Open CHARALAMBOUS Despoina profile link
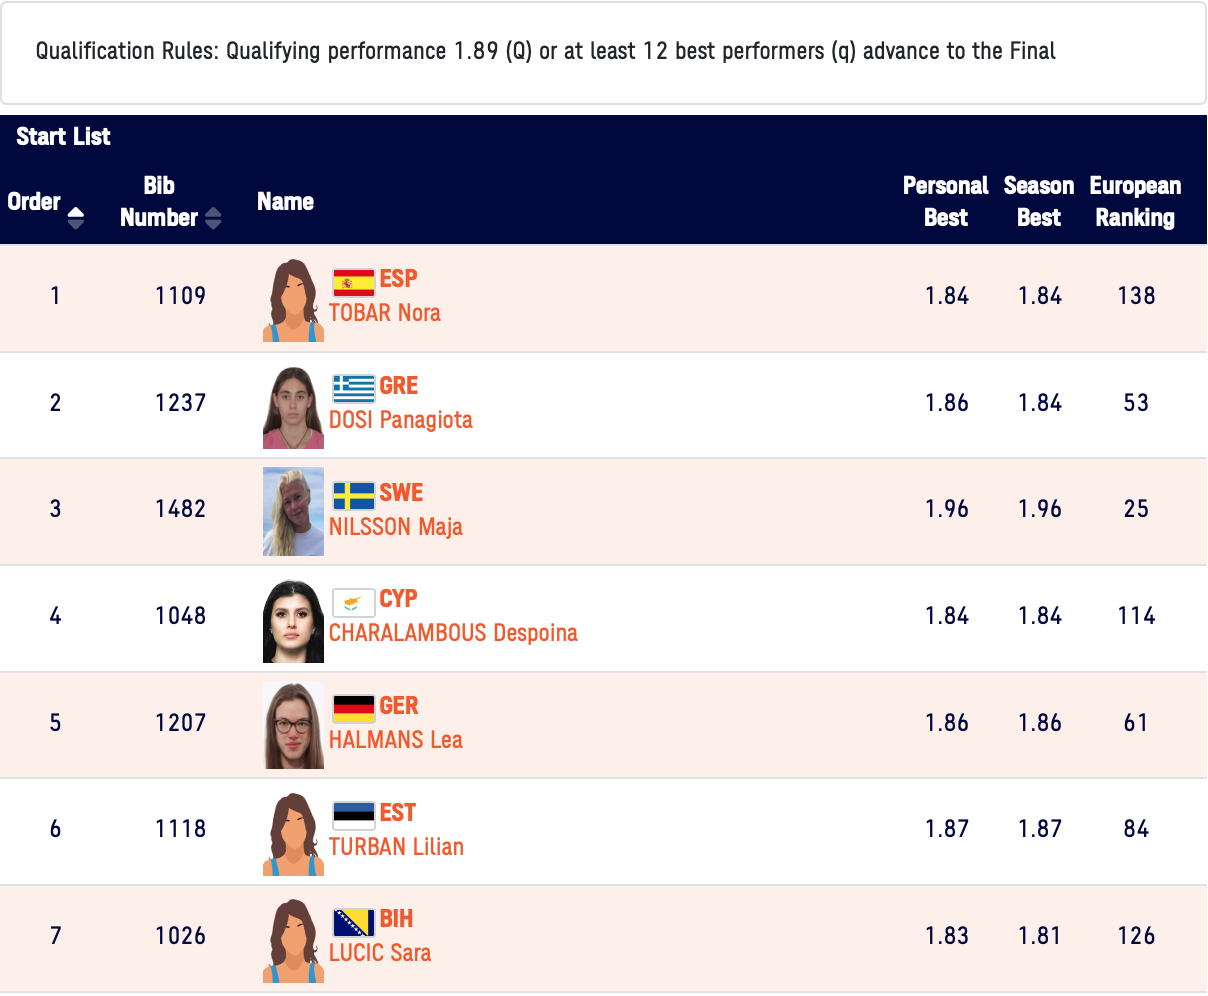The image size is (1208, 996). click(453, 633)
